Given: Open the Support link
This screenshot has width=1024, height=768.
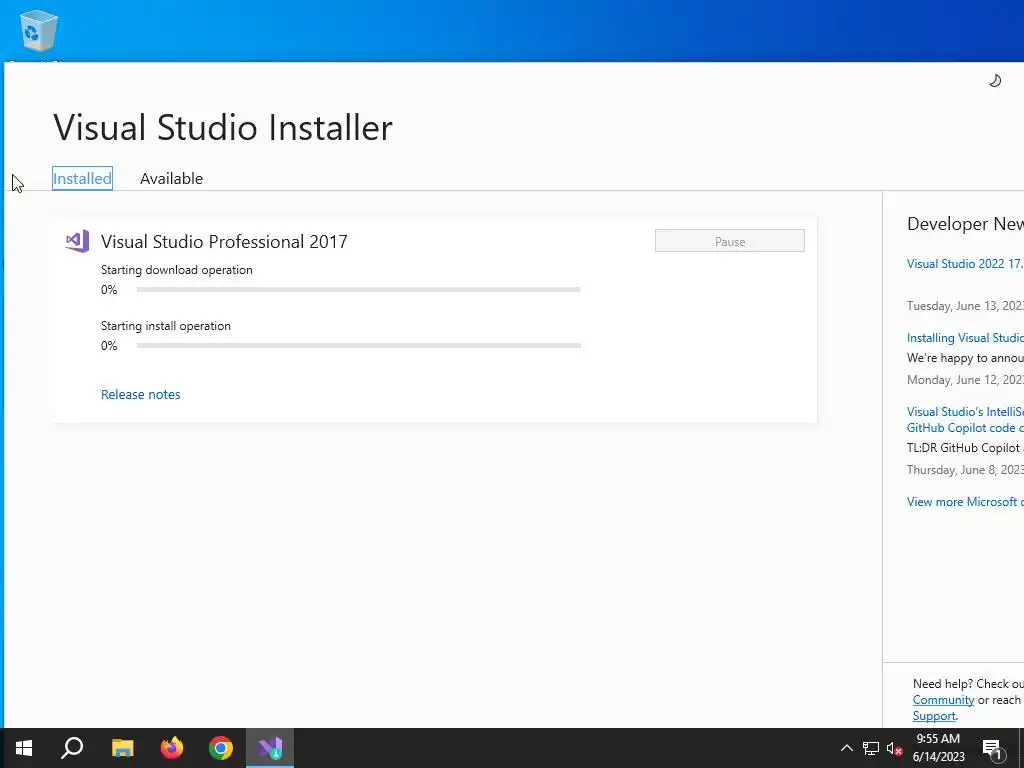Looking at the screenshot, I should coord(934,716).
